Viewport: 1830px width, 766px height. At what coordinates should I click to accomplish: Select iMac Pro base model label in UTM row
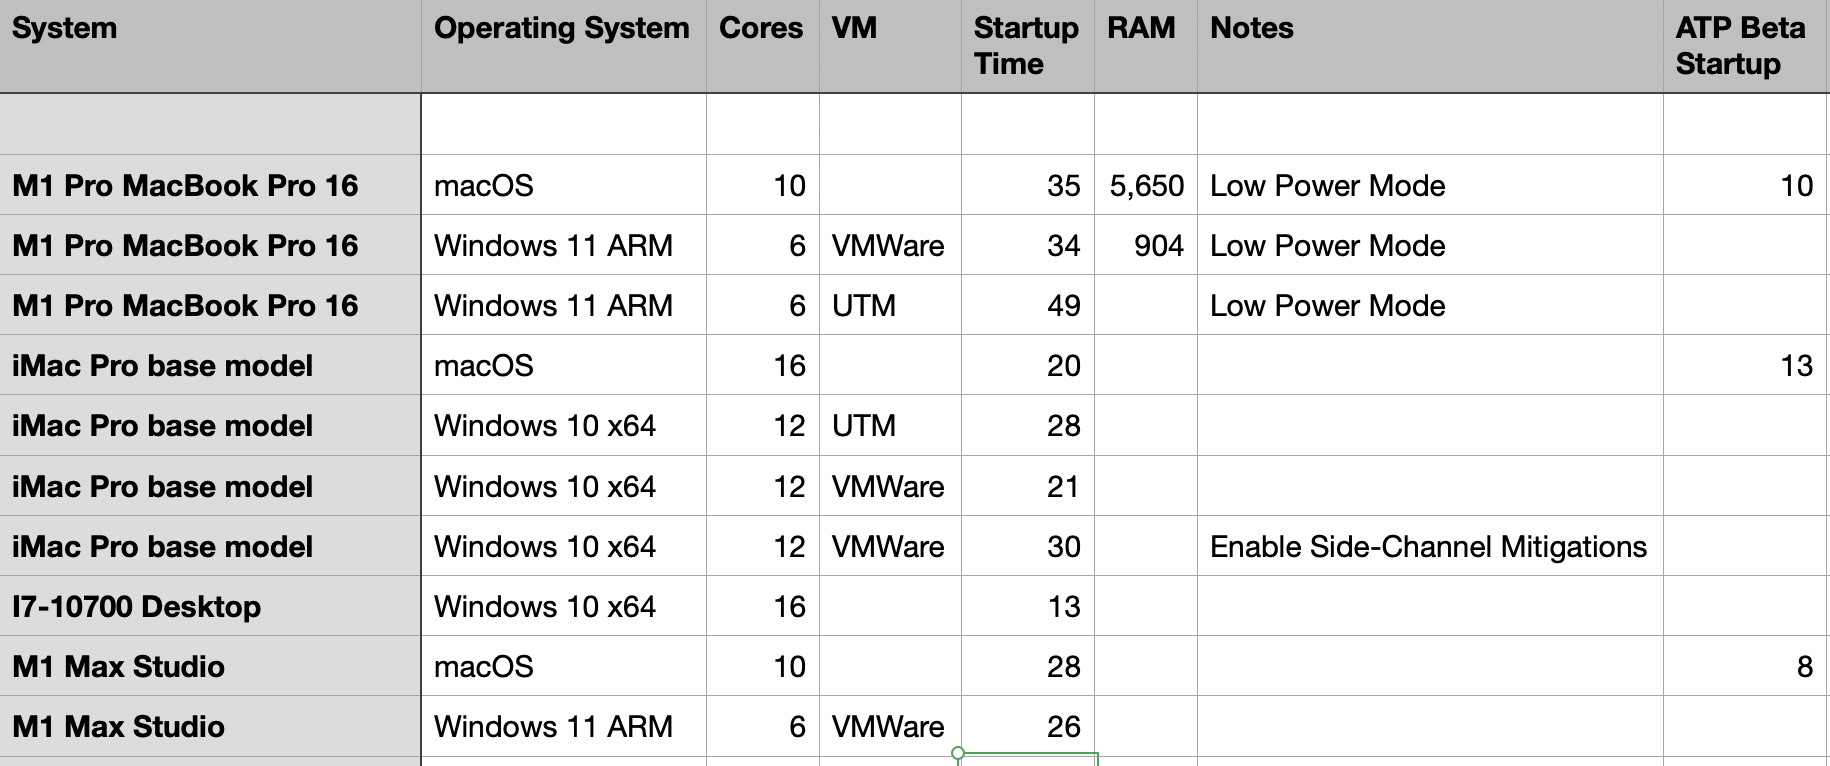pos(210,425)
